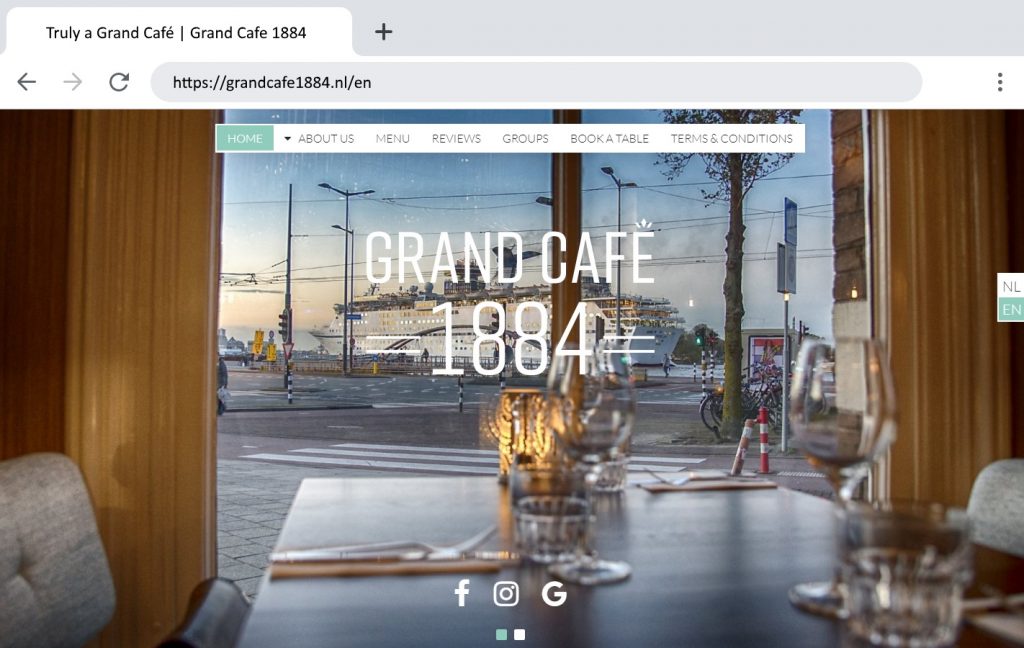The height and width of the screenshot is (648, 1024).
Task: Open the Facebook page icon
Action: coord(462,593)
